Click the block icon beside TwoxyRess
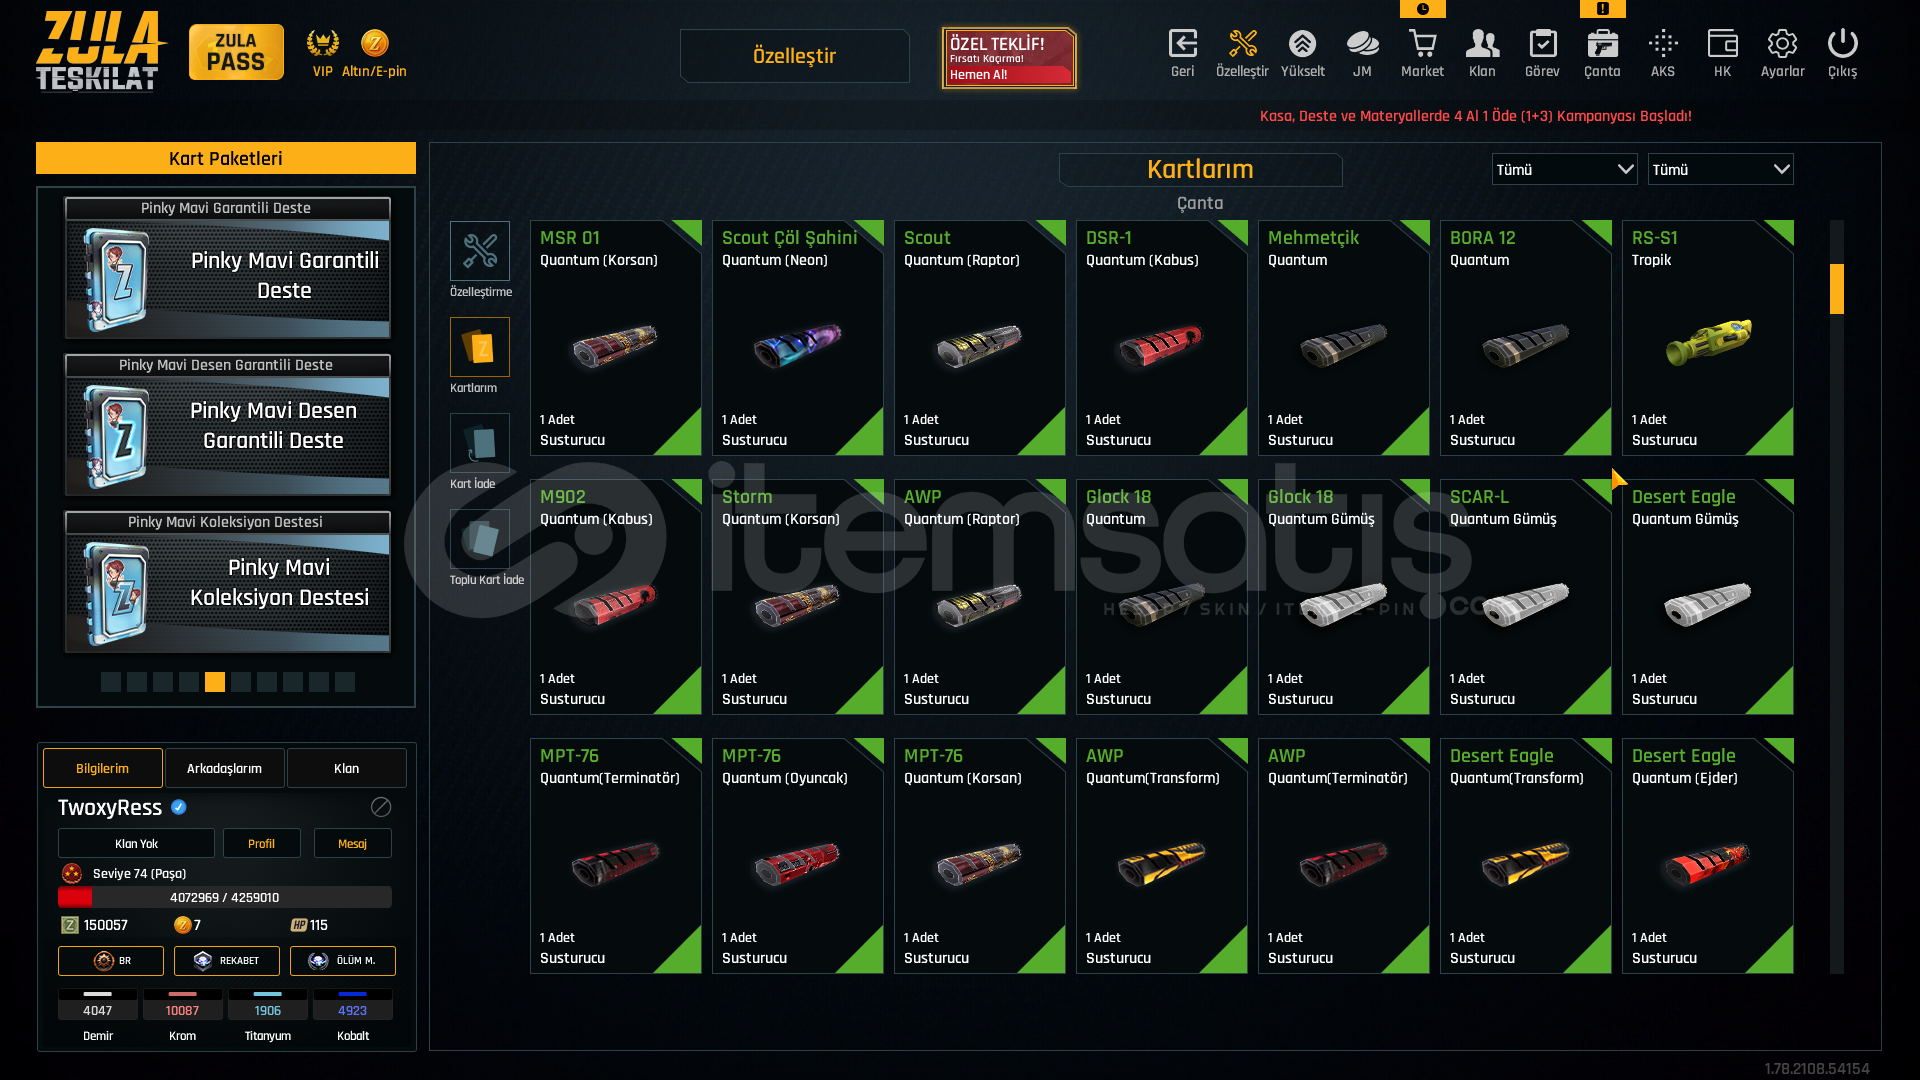This screenshot has height=1080, width=1920. [381, 807]
